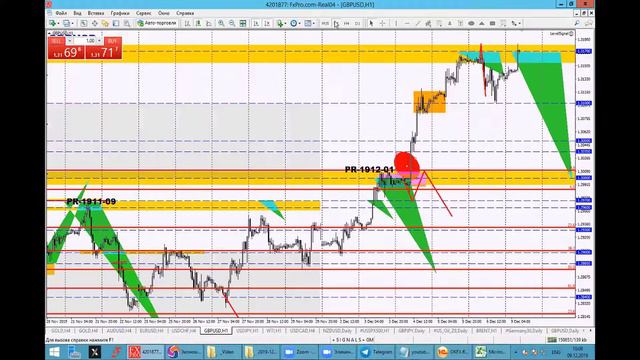Enable chart auto scroll icon

click(256, 23)
